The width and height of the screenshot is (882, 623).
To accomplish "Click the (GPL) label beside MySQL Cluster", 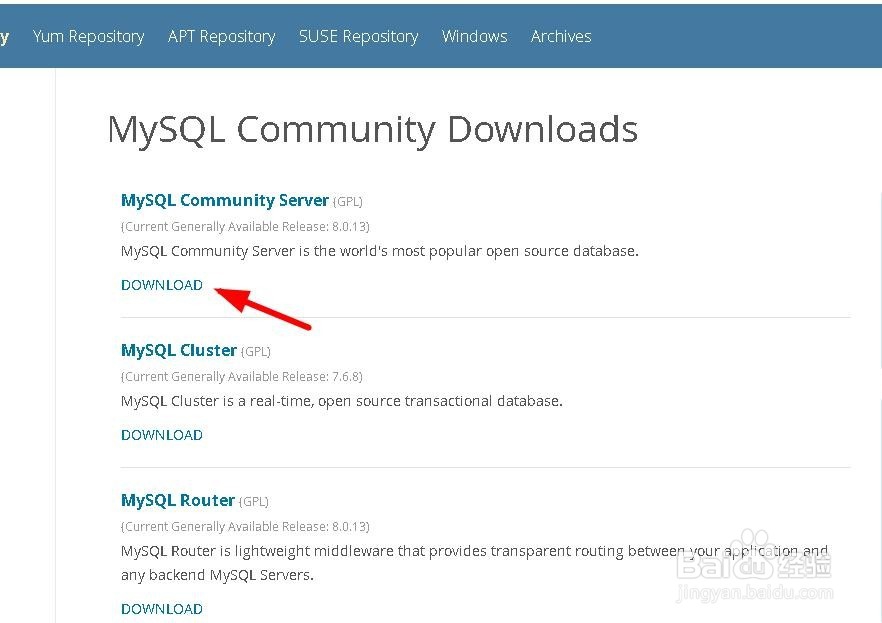I will [x=256, y=352].
